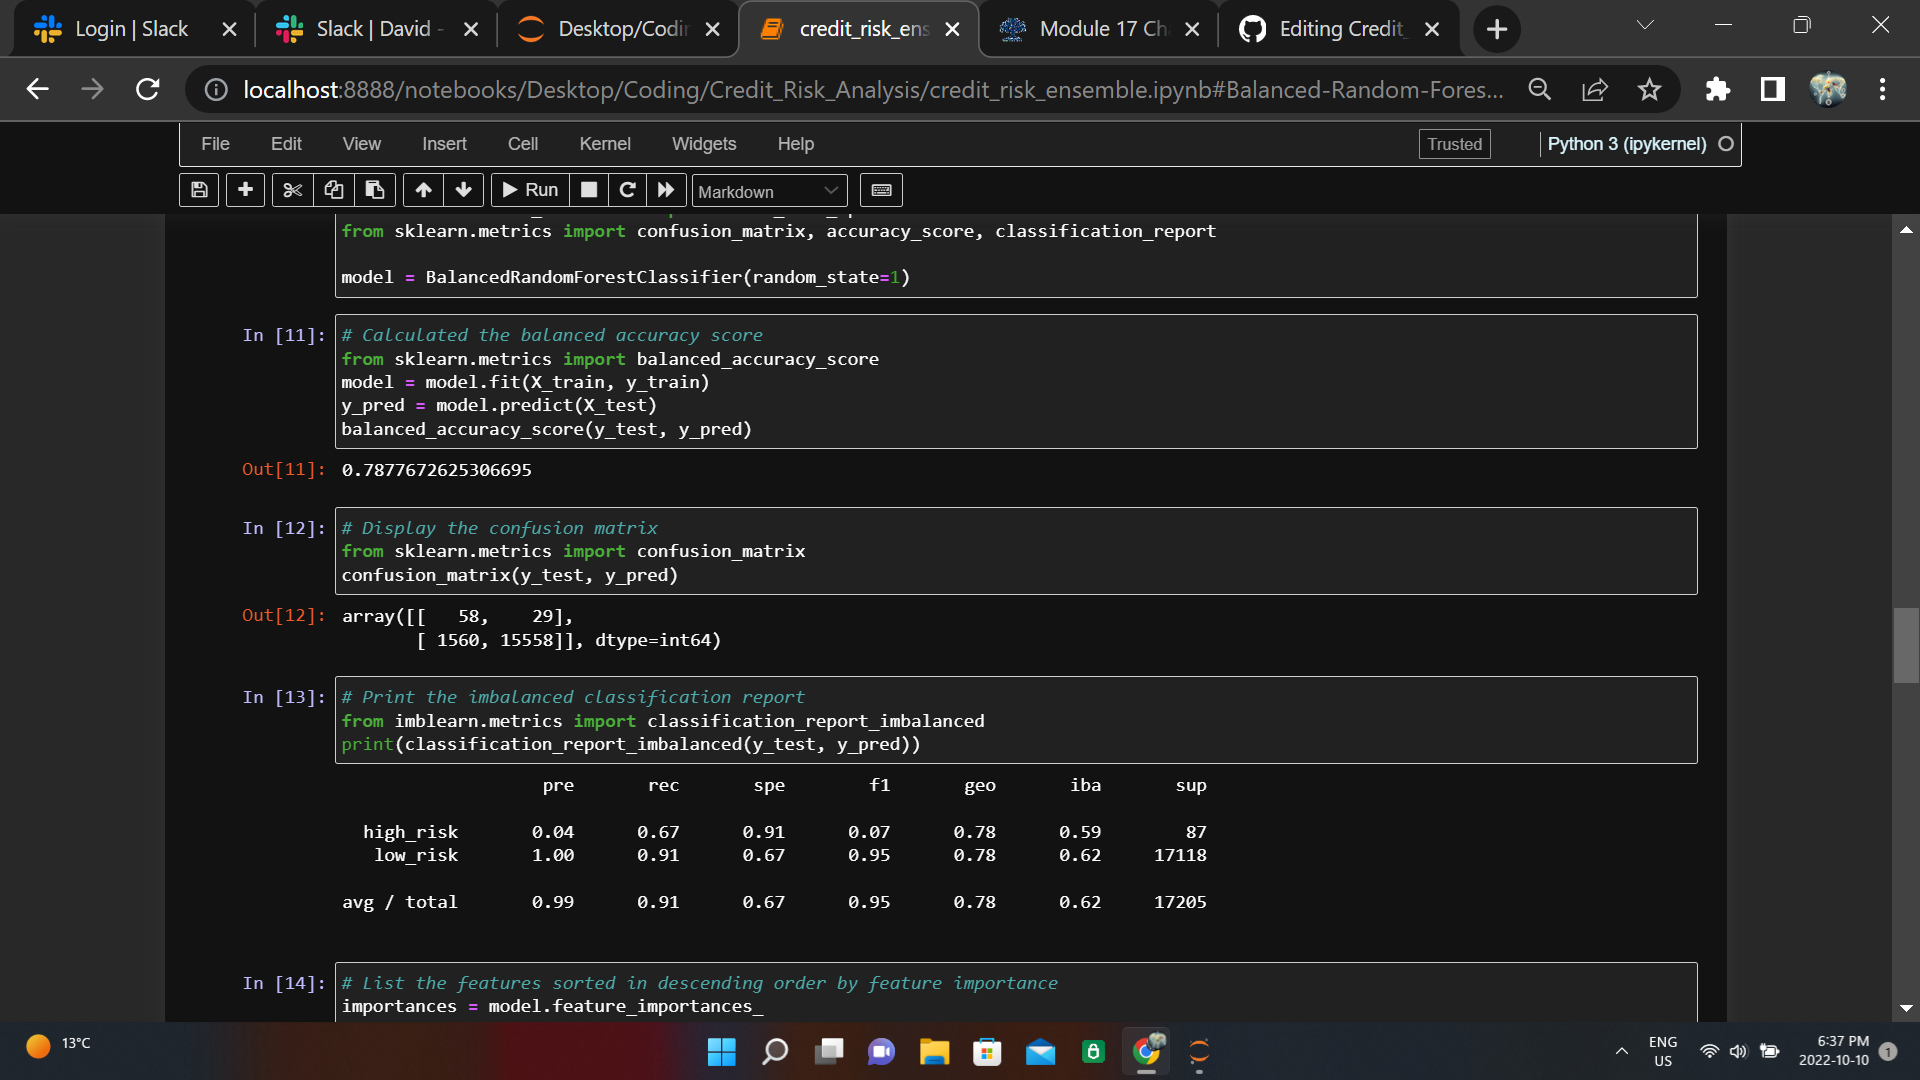The height and width of the screenshot is (1080, 1920).
Task: Move the selected cell down
Action: click(463, 190)
